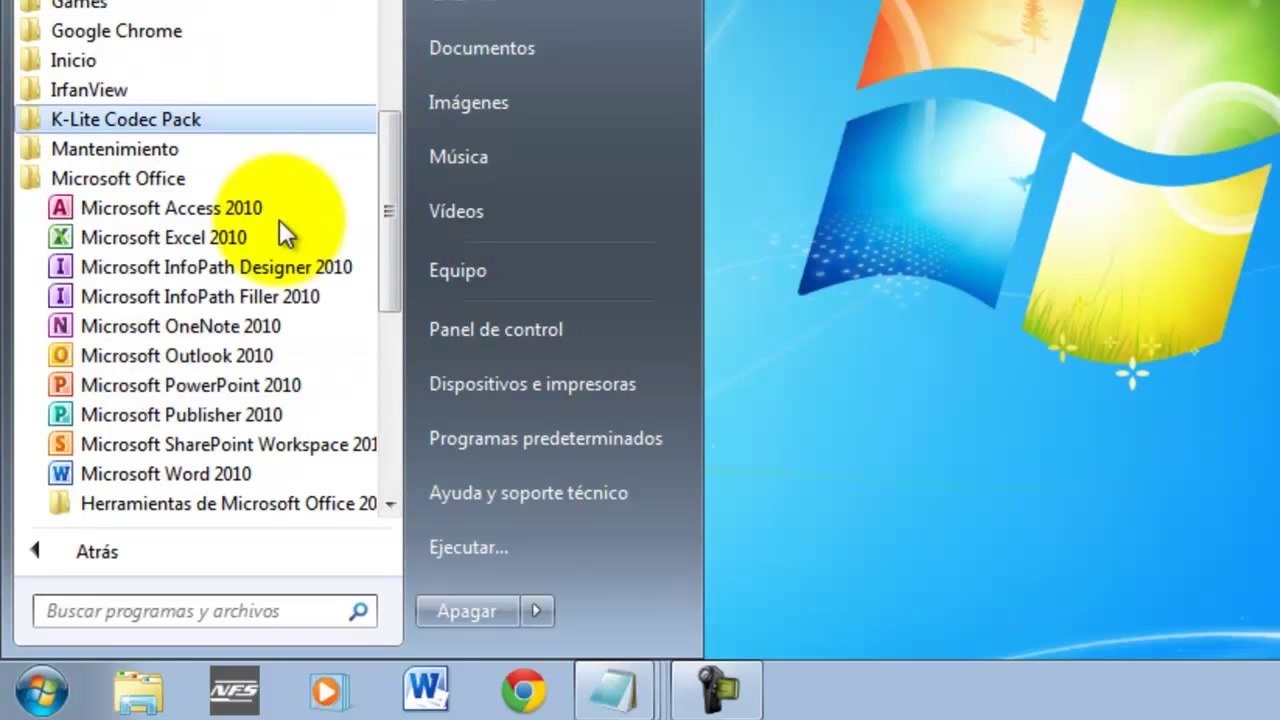Open Google Chrome from the taskbar
The image size is (1280, 720).
coord(523,692)
